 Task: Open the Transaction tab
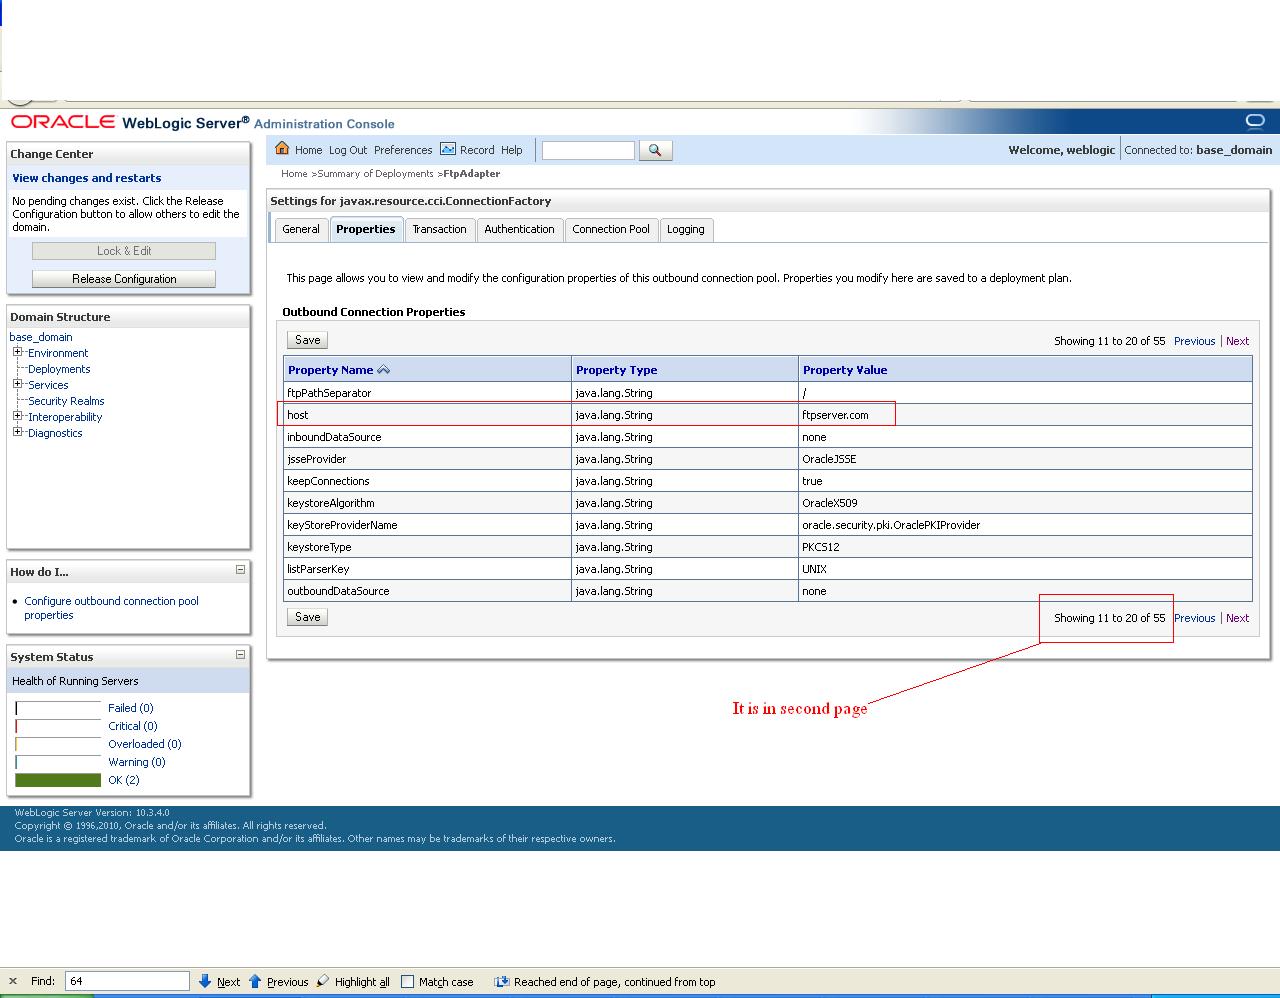pos(439,229)
